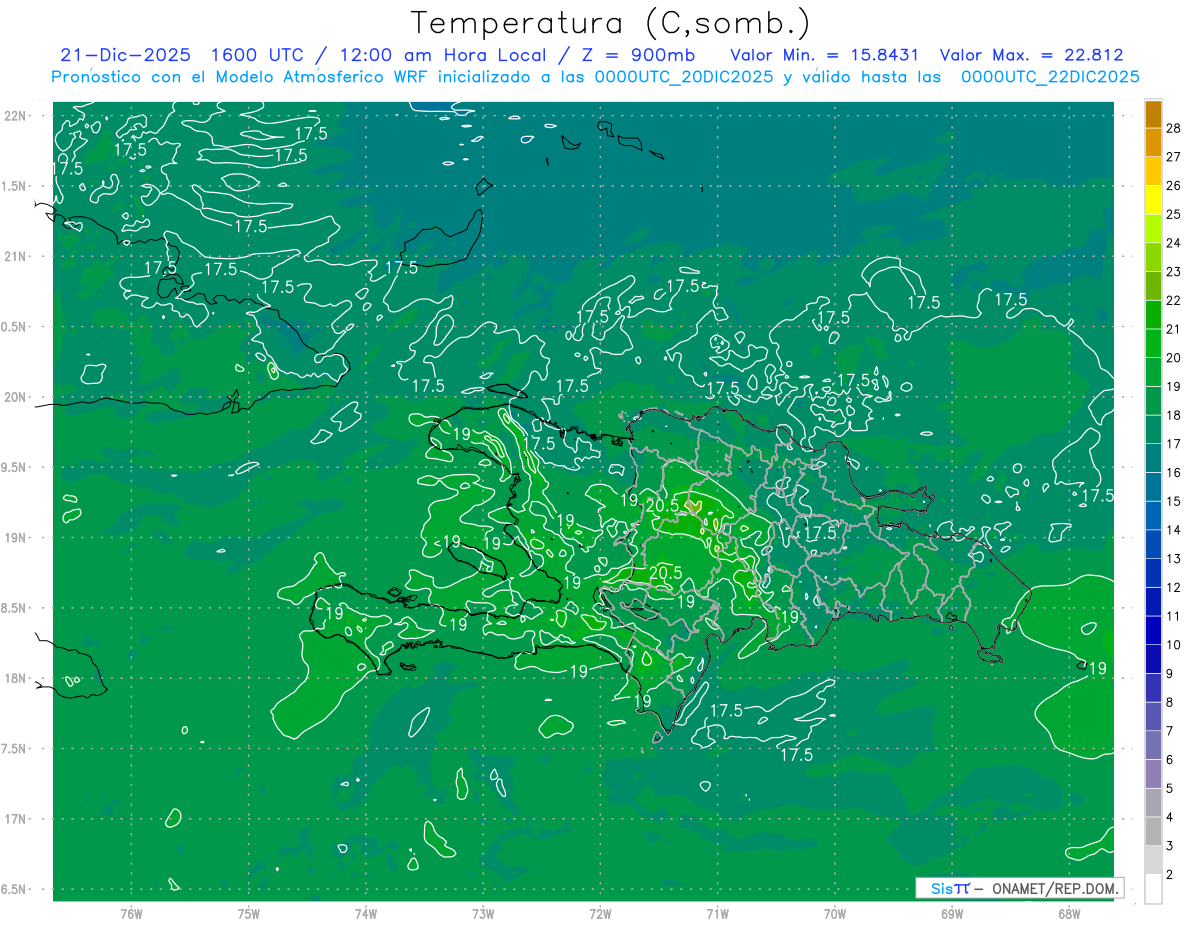Click the "10" label on the color scale
Screen dimensions: 1200x927
point(1174,645)
